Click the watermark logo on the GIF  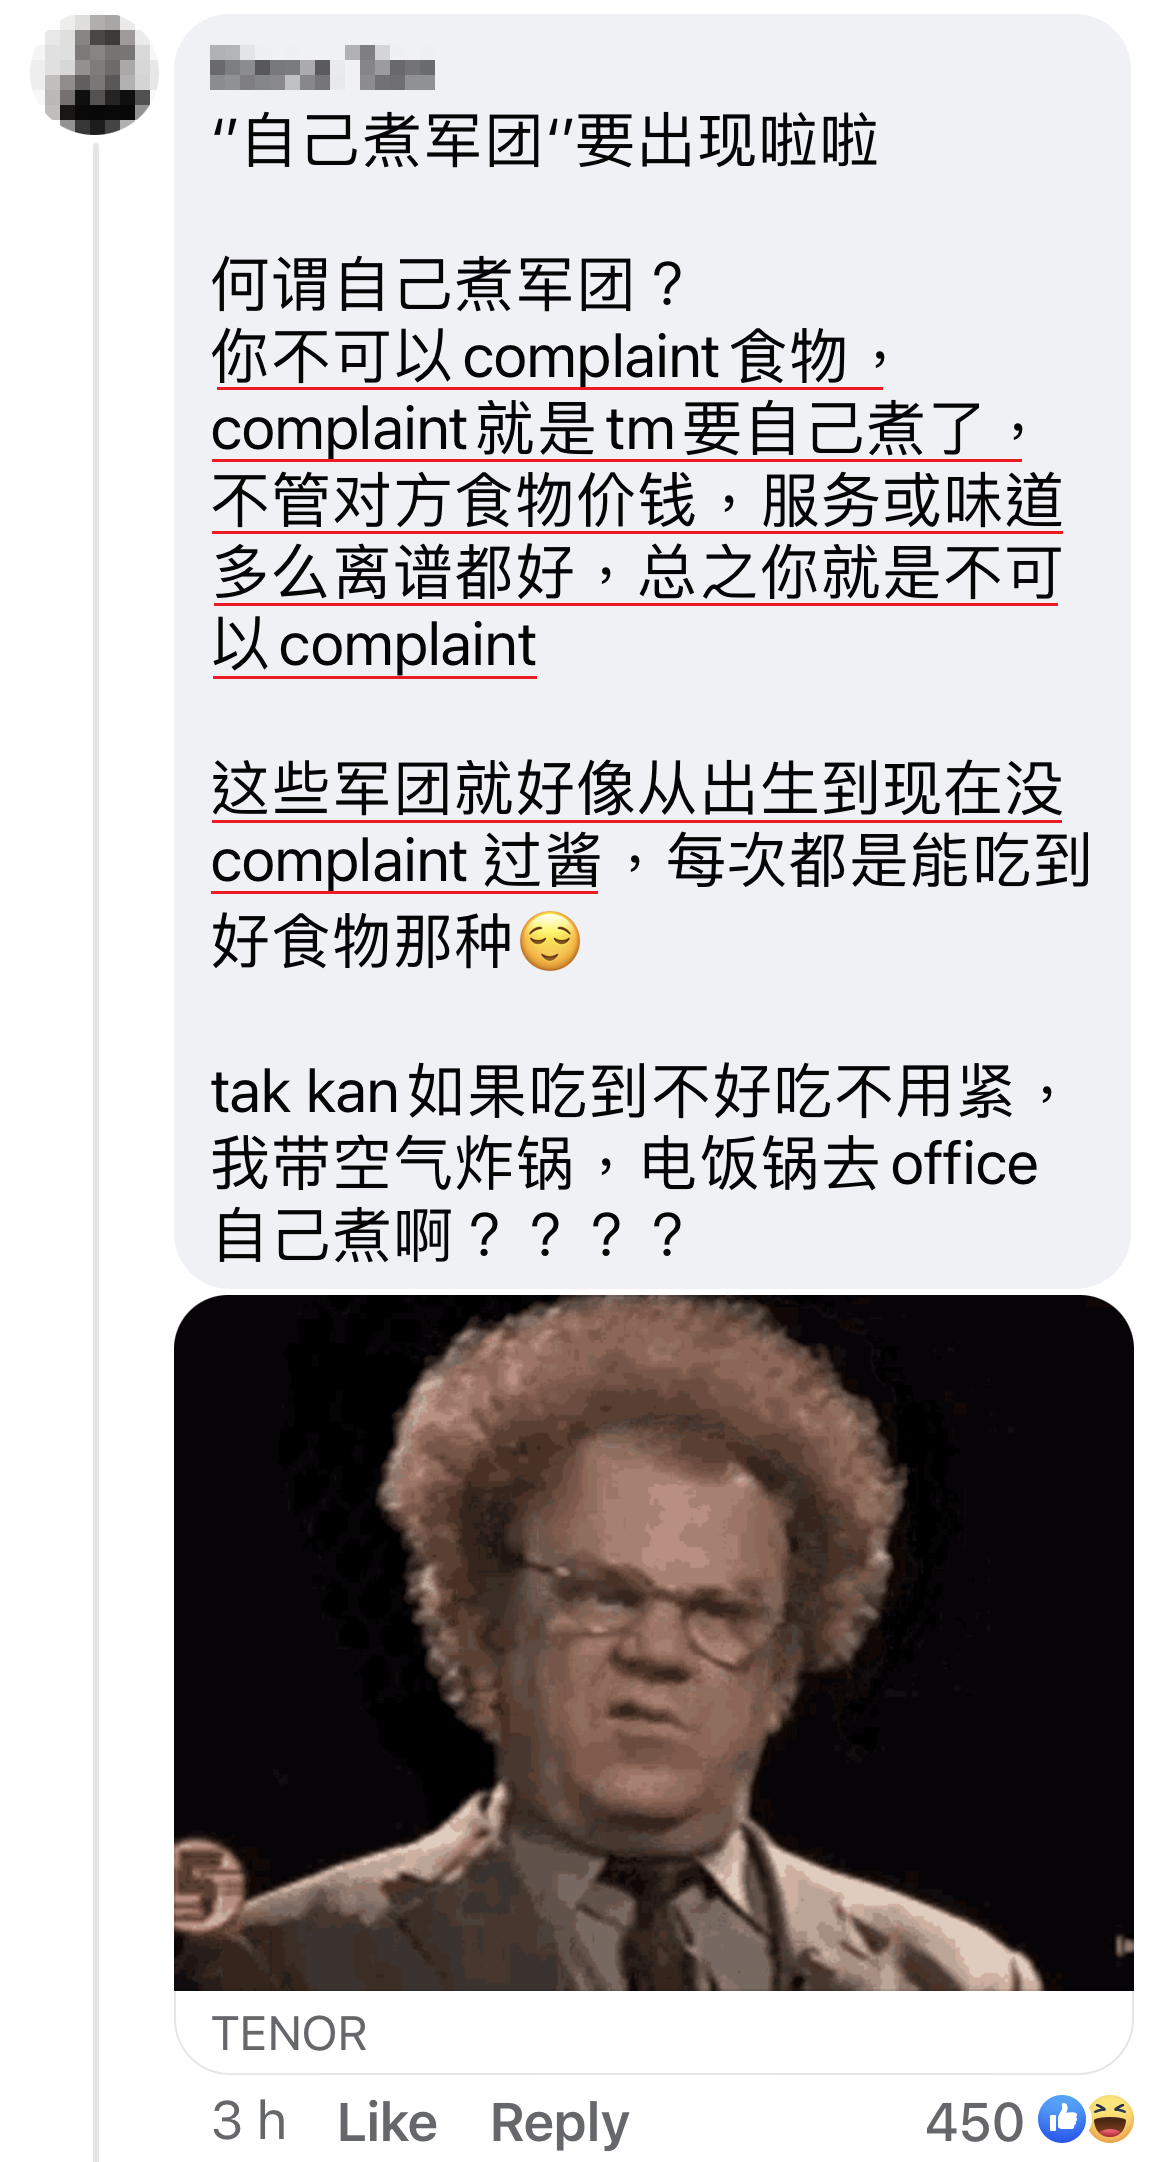[x=207, y=1879]
